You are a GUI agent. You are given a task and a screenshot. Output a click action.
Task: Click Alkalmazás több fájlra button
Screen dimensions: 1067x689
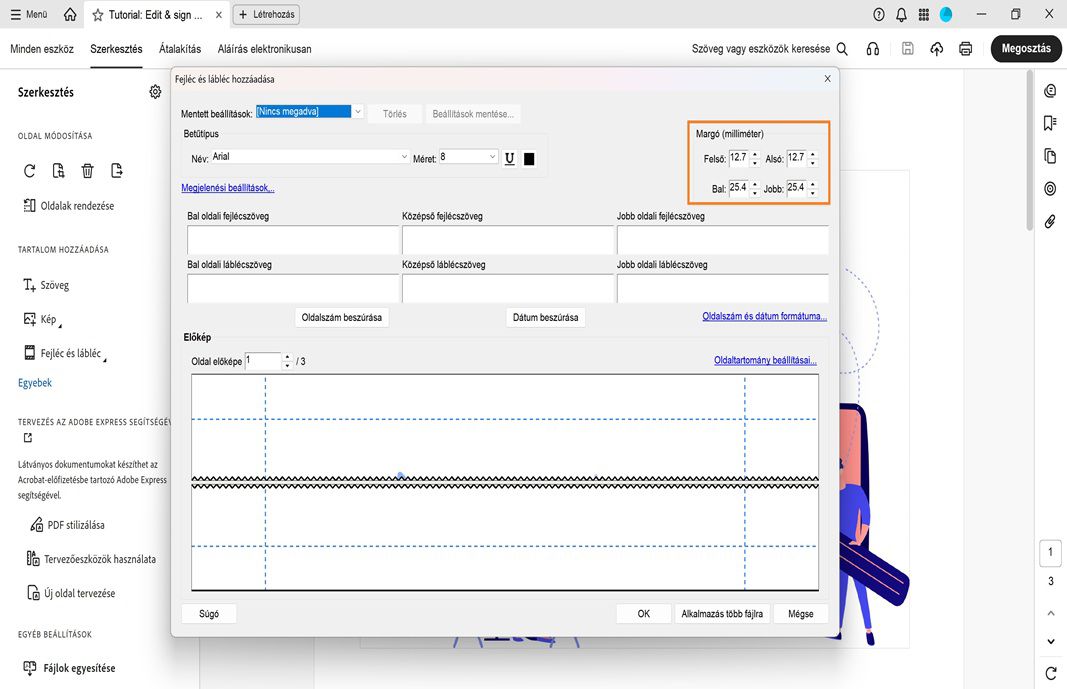[x=722, y=614]
